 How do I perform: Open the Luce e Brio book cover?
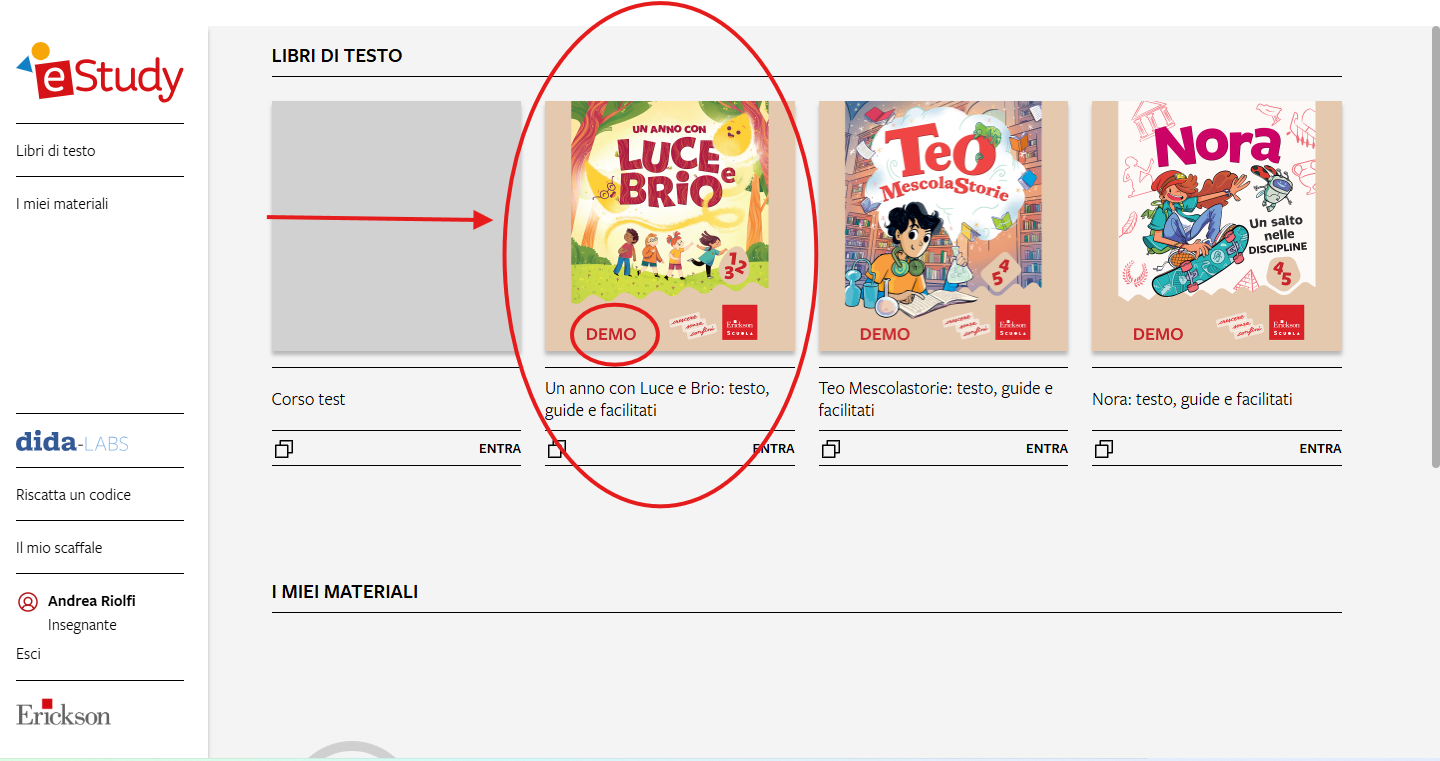click(670, 226)
